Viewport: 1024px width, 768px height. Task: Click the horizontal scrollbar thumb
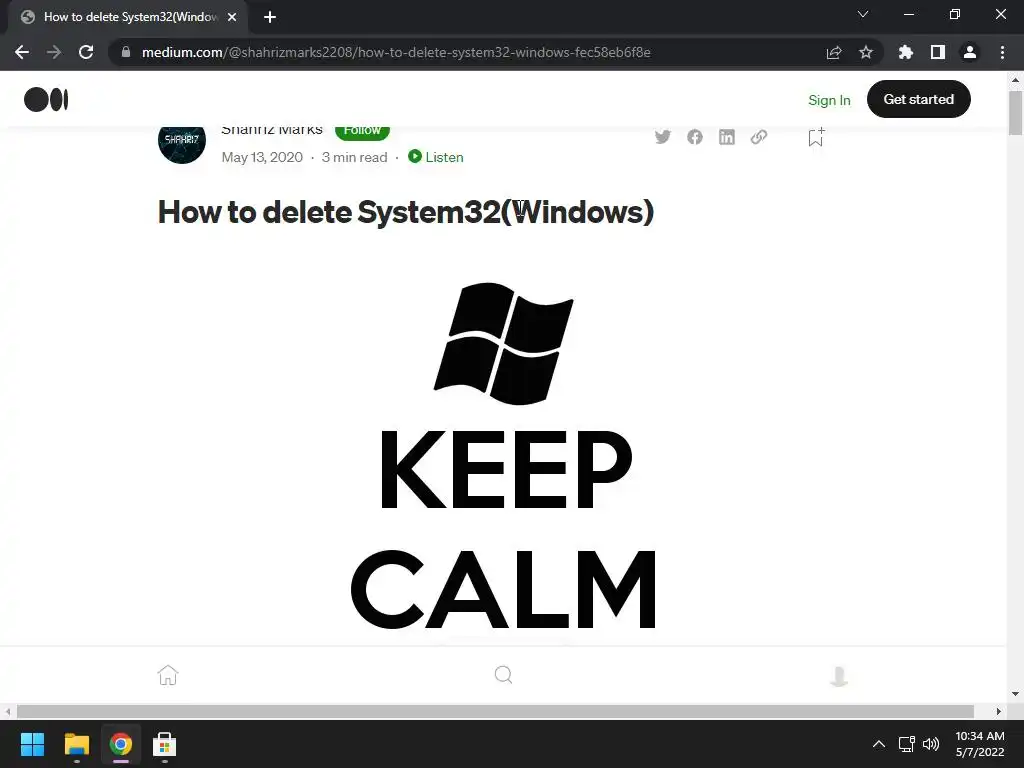(495, 711)
